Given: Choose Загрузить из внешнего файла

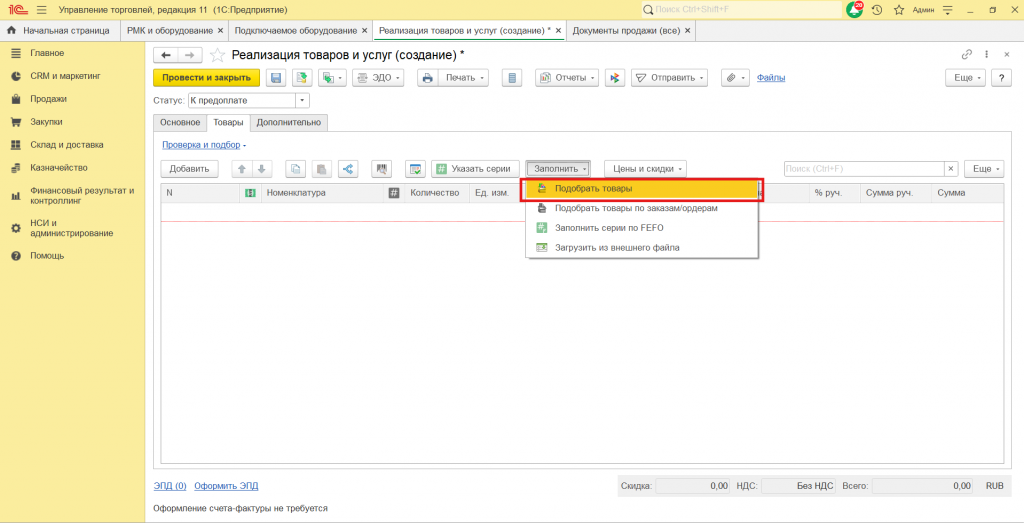Looking at the screenshot, I should [x=642, y=247].
